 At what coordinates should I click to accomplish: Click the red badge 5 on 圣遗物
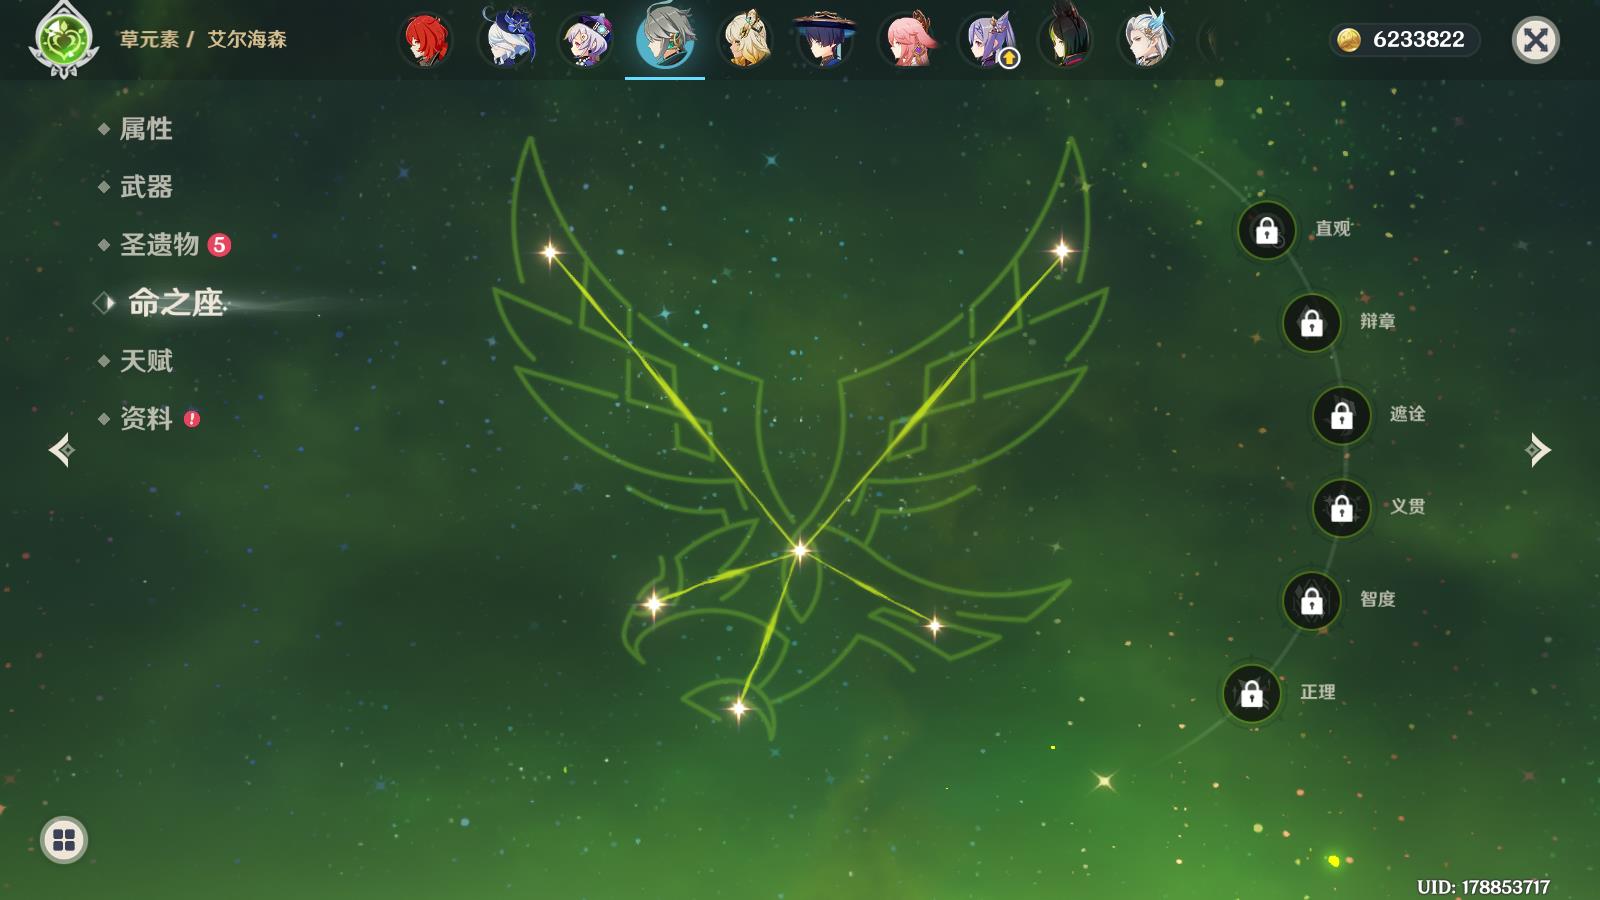219,245
